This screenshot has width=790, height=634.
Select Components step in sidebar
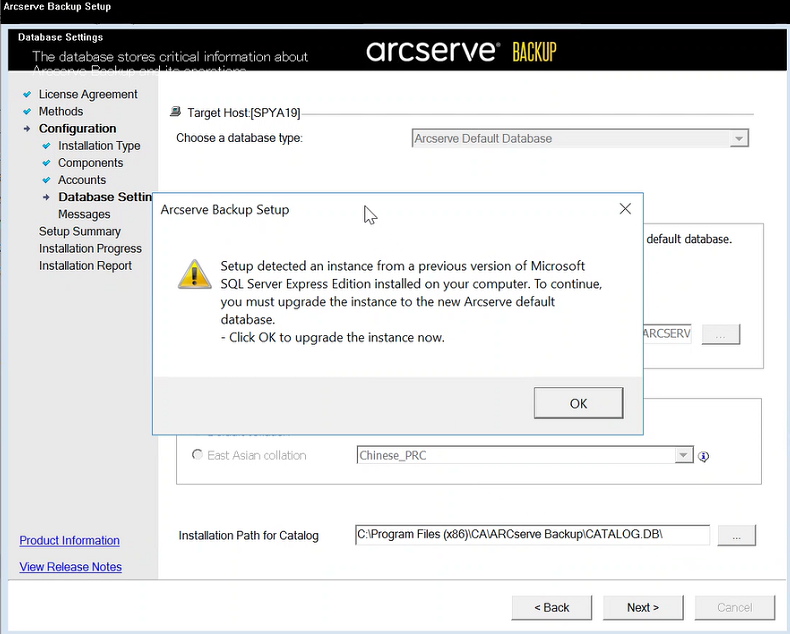91,163
